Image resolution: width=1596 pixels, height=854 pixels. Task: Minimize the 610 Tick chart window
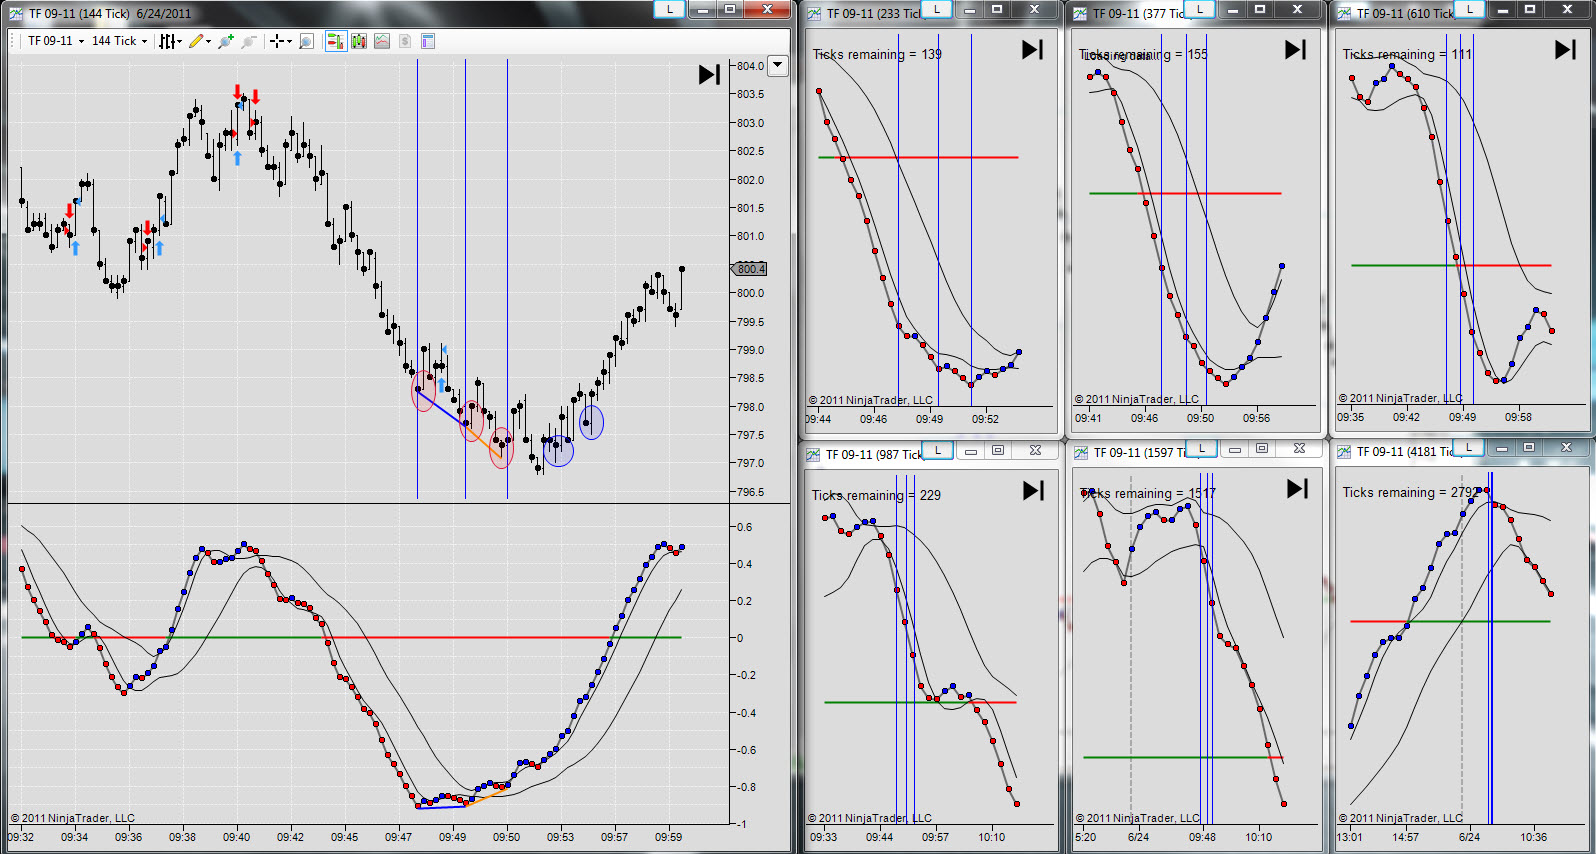pos(1501,9)
